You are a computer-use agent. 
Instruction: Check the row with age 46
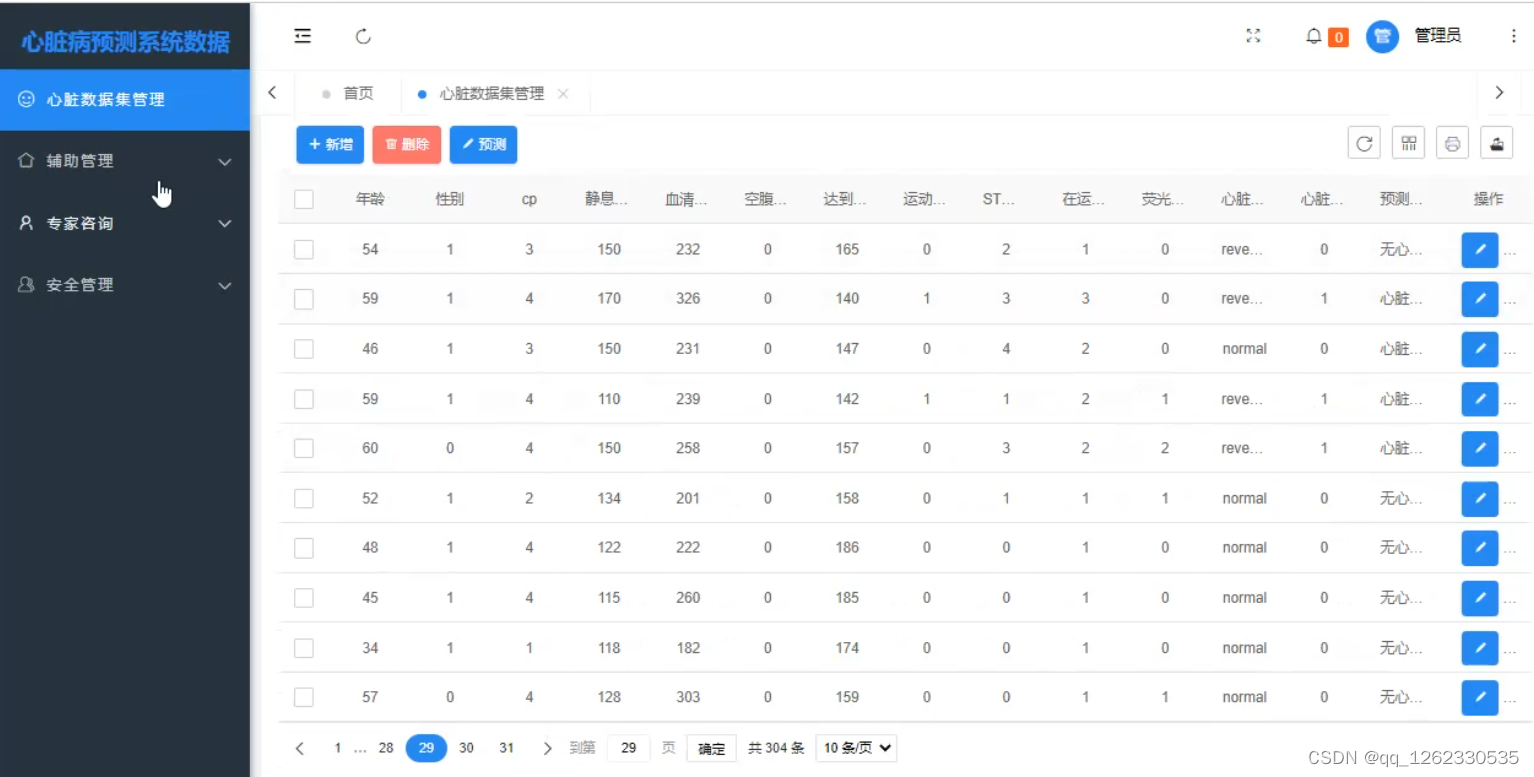(304, 349)
